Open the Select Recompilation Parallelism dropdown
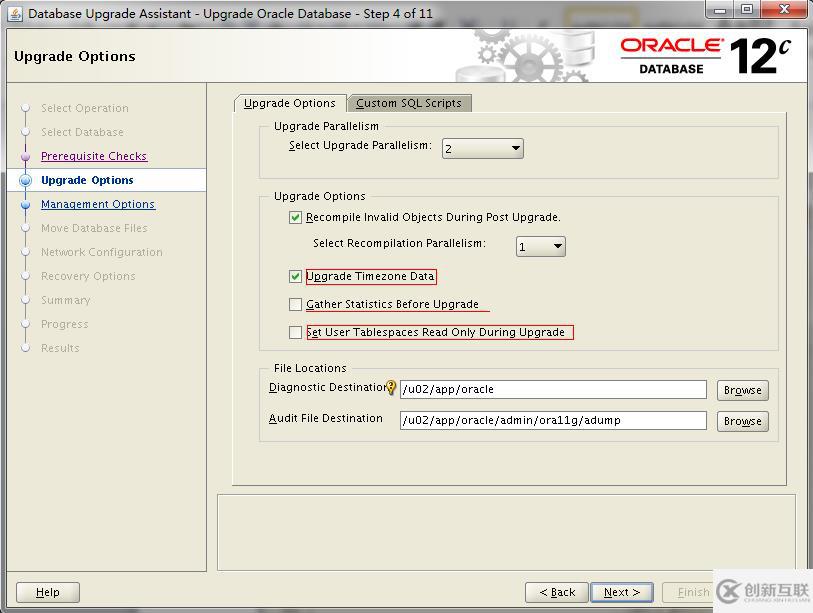813x613 pixels. [541, 247]
